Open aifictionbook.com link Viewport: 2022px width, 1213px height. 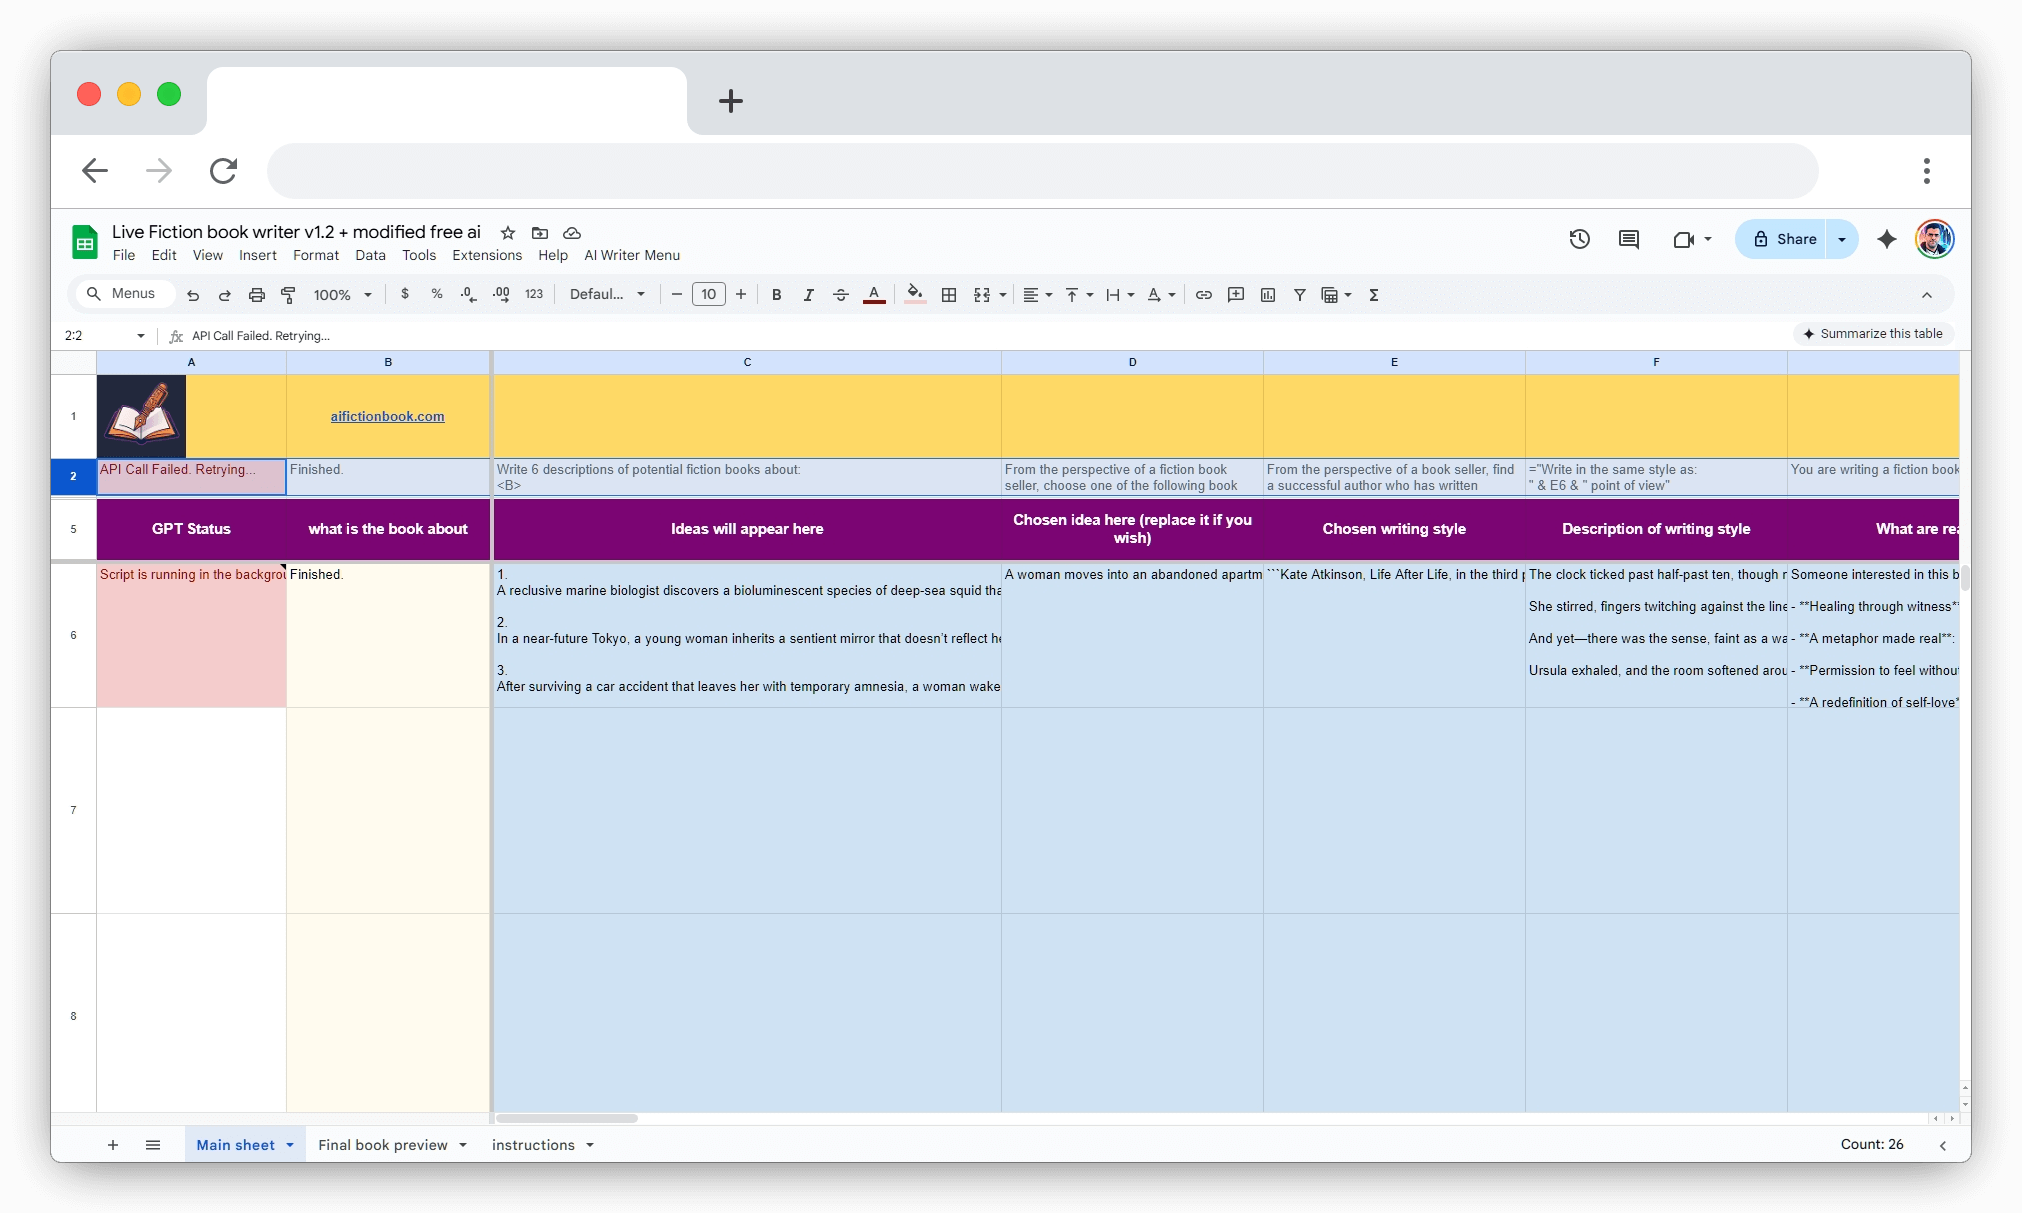388,416
